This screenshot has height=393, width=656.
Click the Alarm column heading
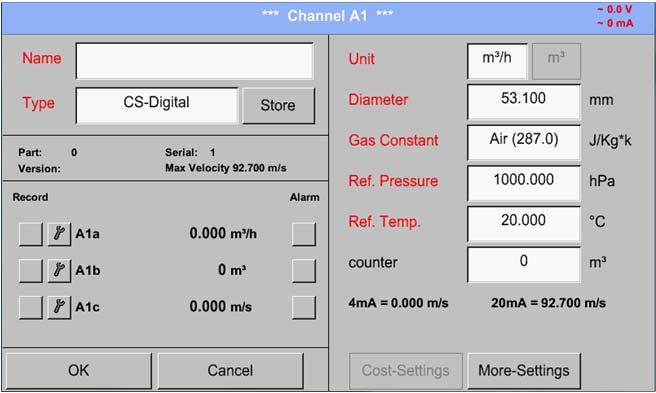tap(305, 197)
